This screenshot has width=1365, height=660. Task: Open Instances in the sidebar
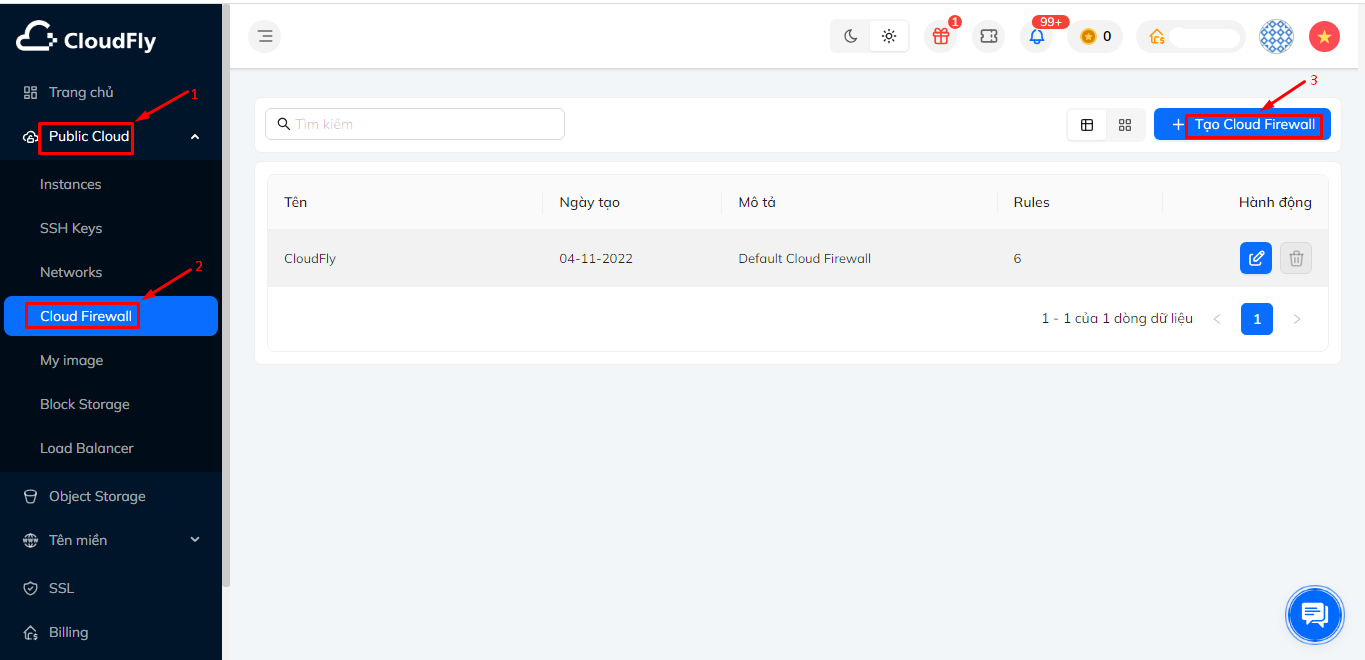[x=111, y=184]
